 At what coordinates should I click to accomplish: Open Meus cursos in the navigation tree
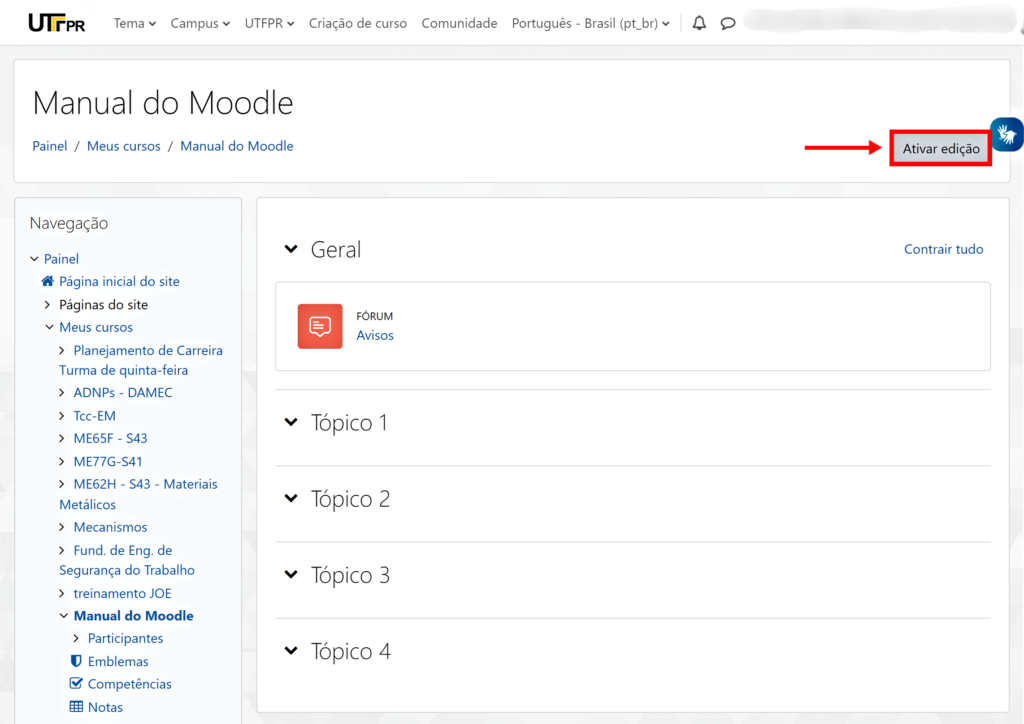tap(96, 327)
